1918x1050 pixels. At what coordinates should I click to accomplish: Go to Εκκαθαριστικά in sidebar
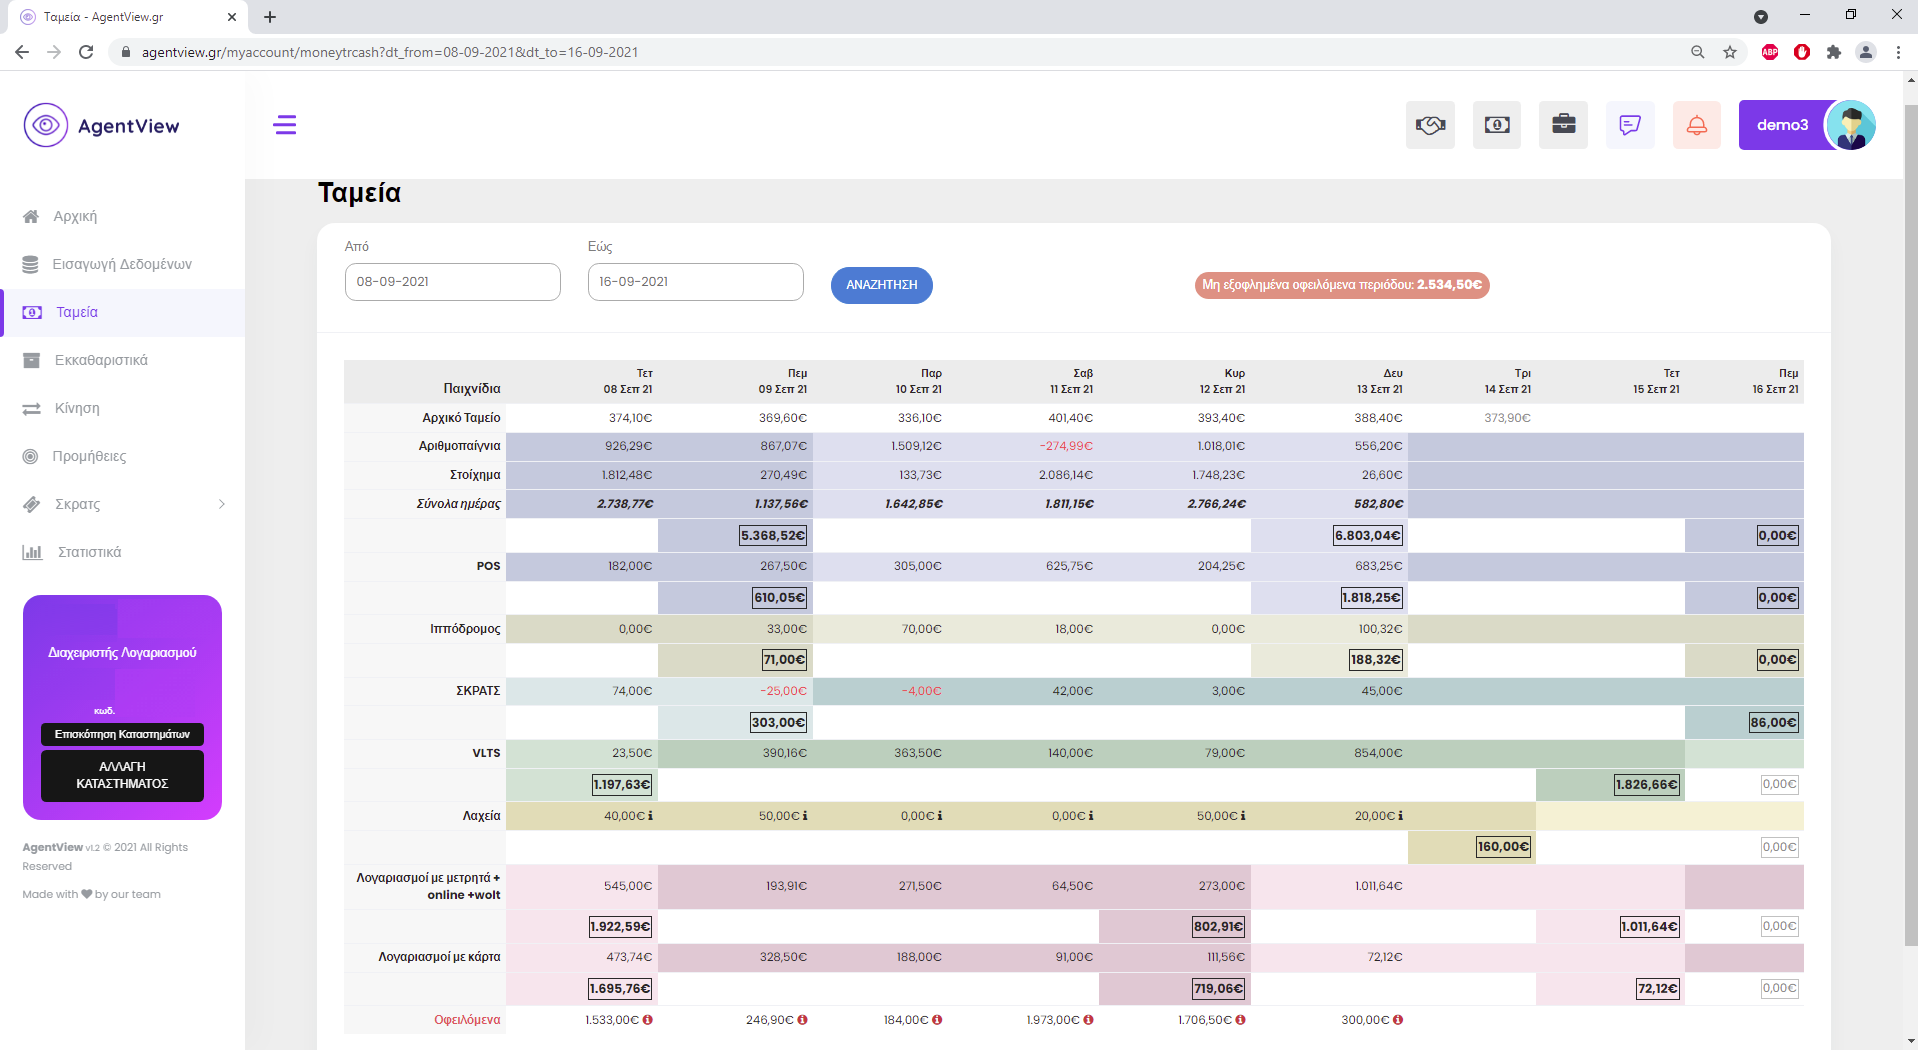[x=101, y=360]
